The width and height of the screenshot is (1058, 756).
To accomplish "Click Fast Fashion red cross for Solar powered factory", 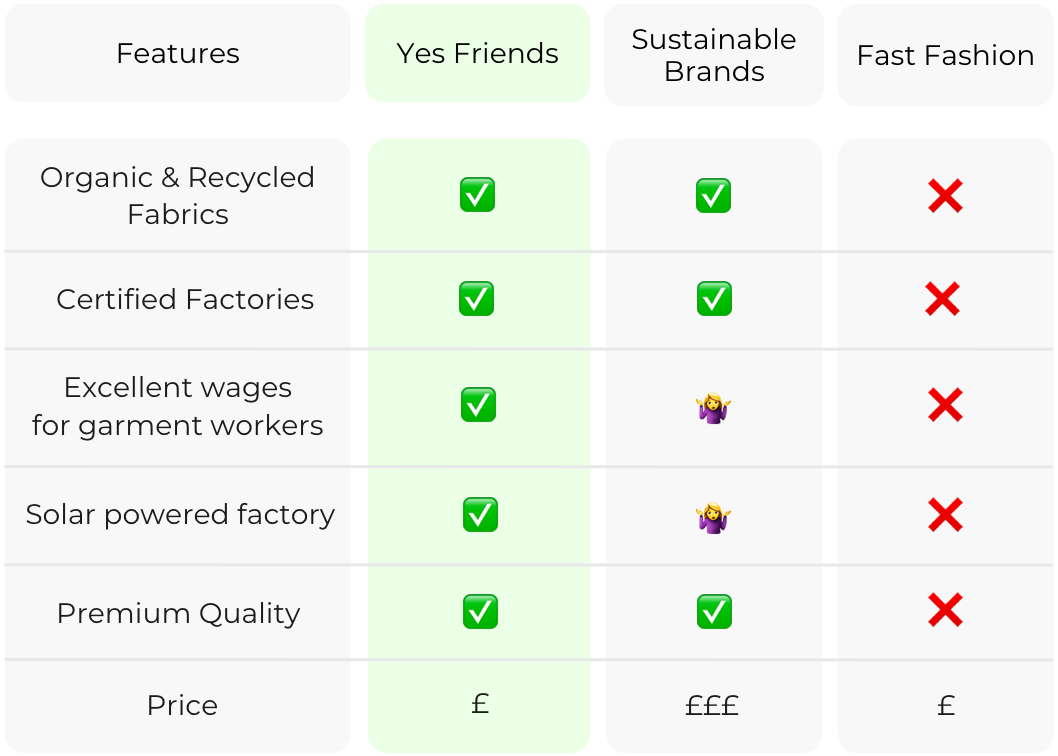I will (x=945, y=515).
